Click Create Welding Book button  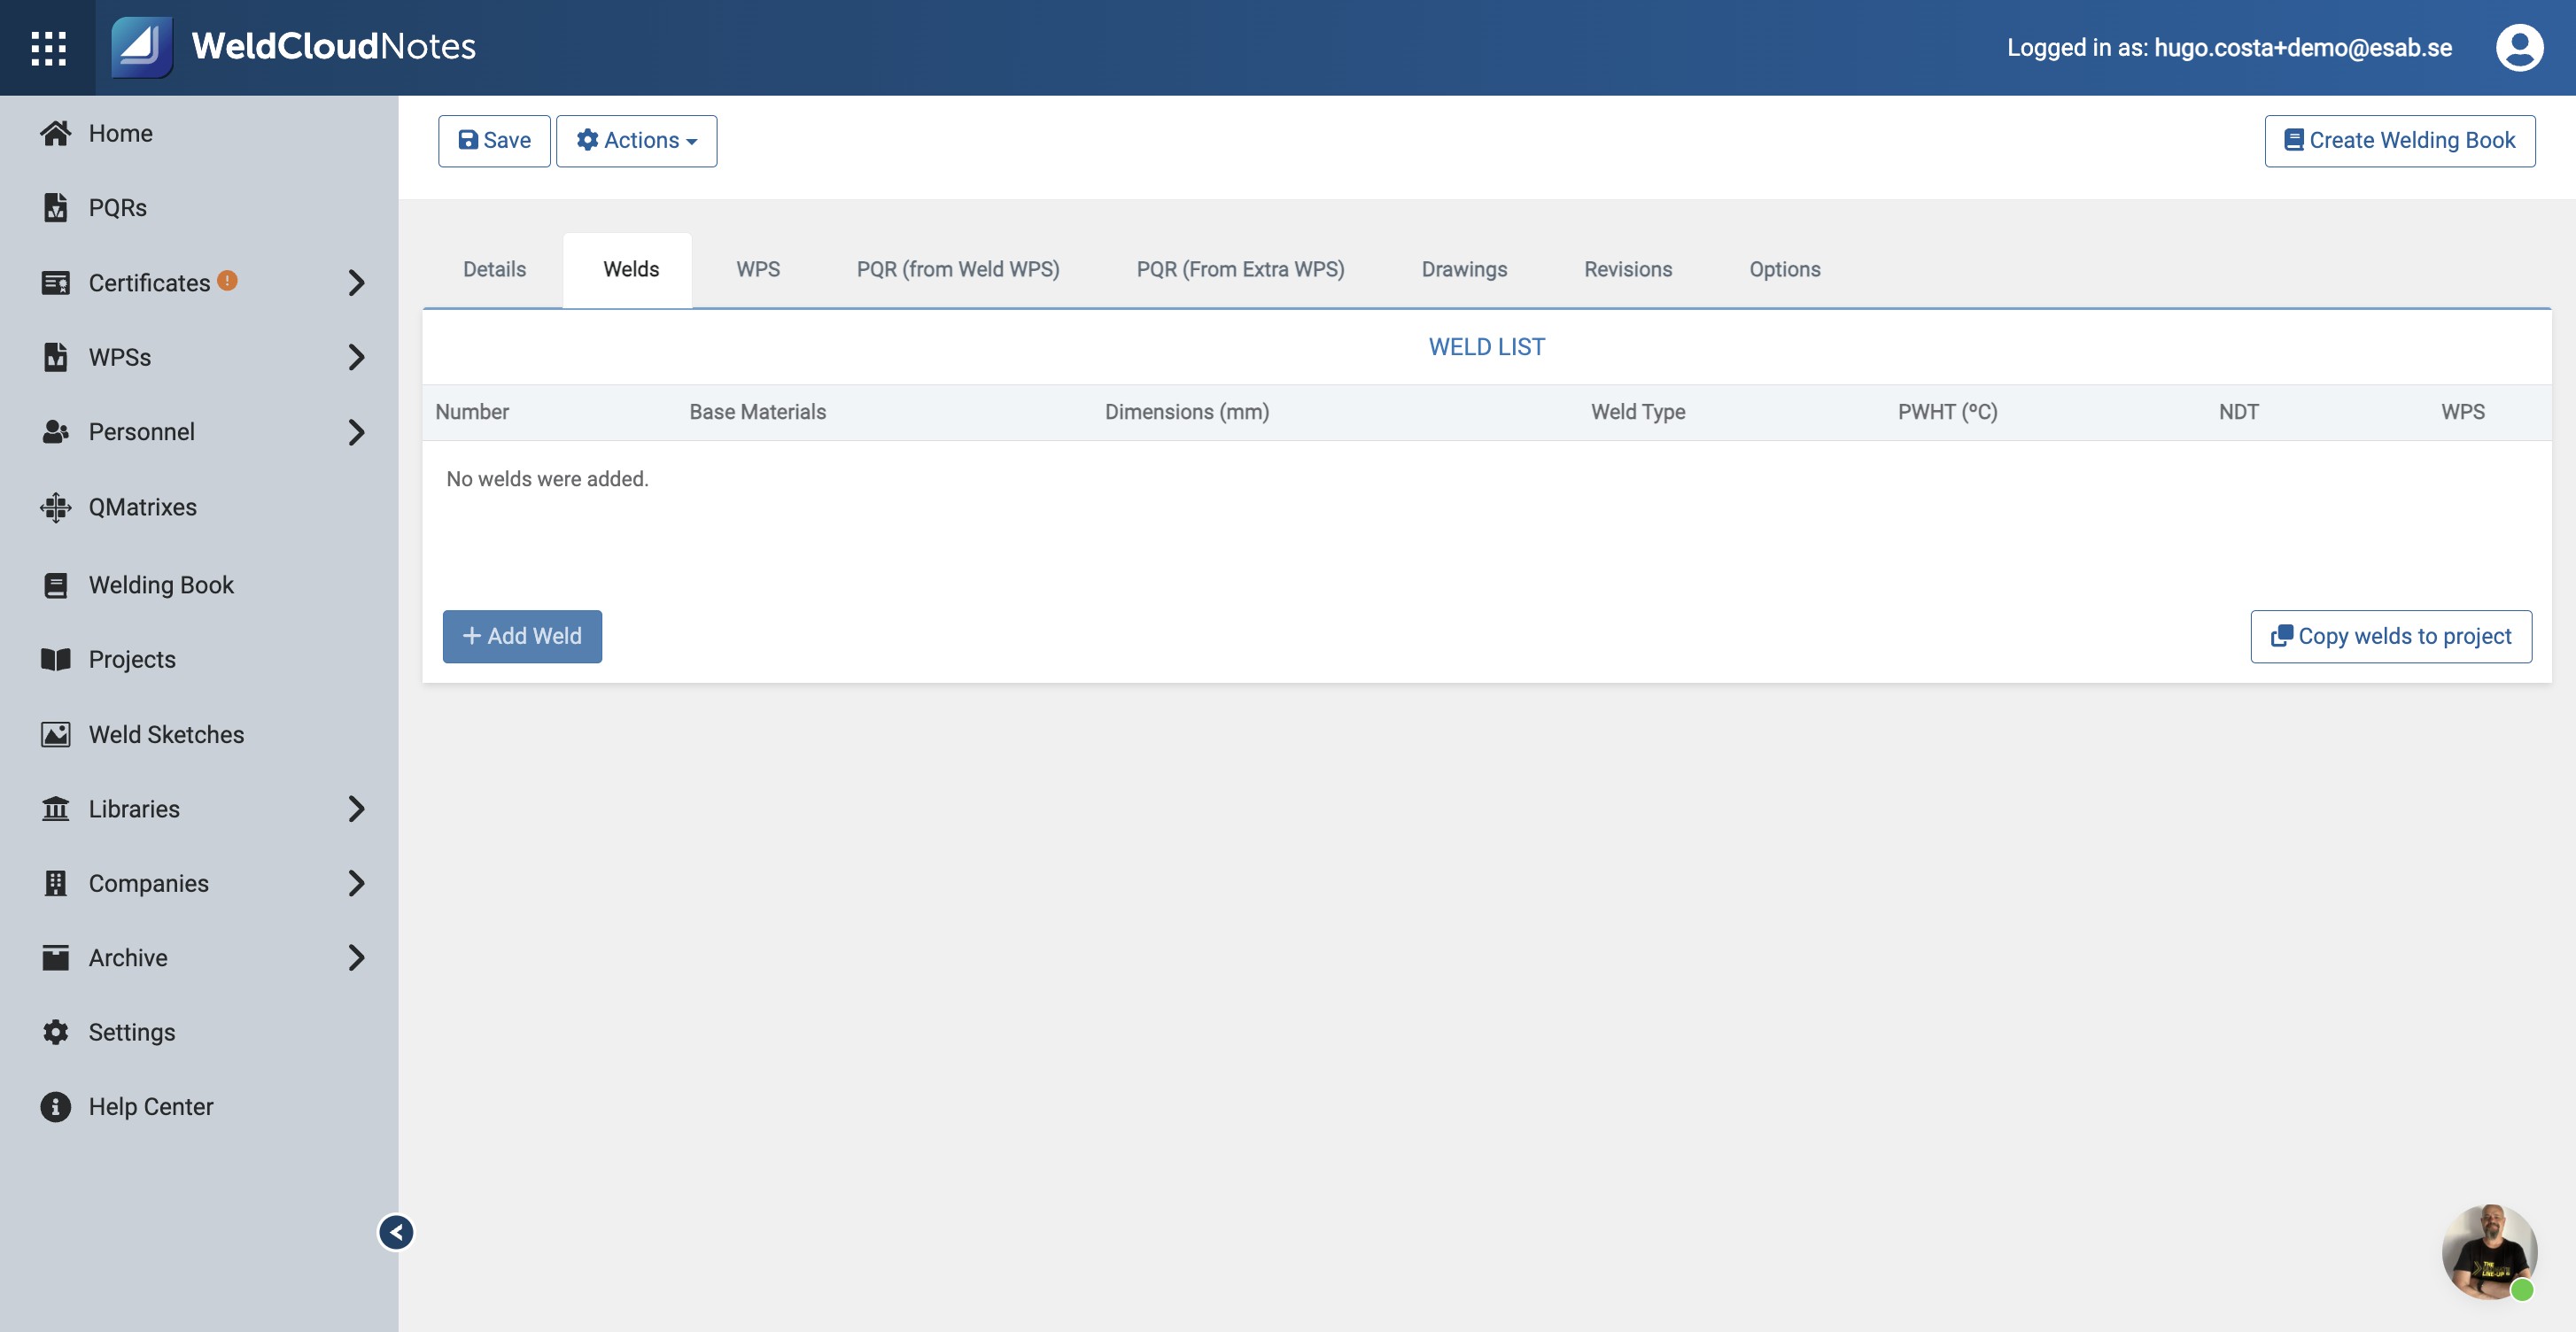click(x=2399, y=141)
